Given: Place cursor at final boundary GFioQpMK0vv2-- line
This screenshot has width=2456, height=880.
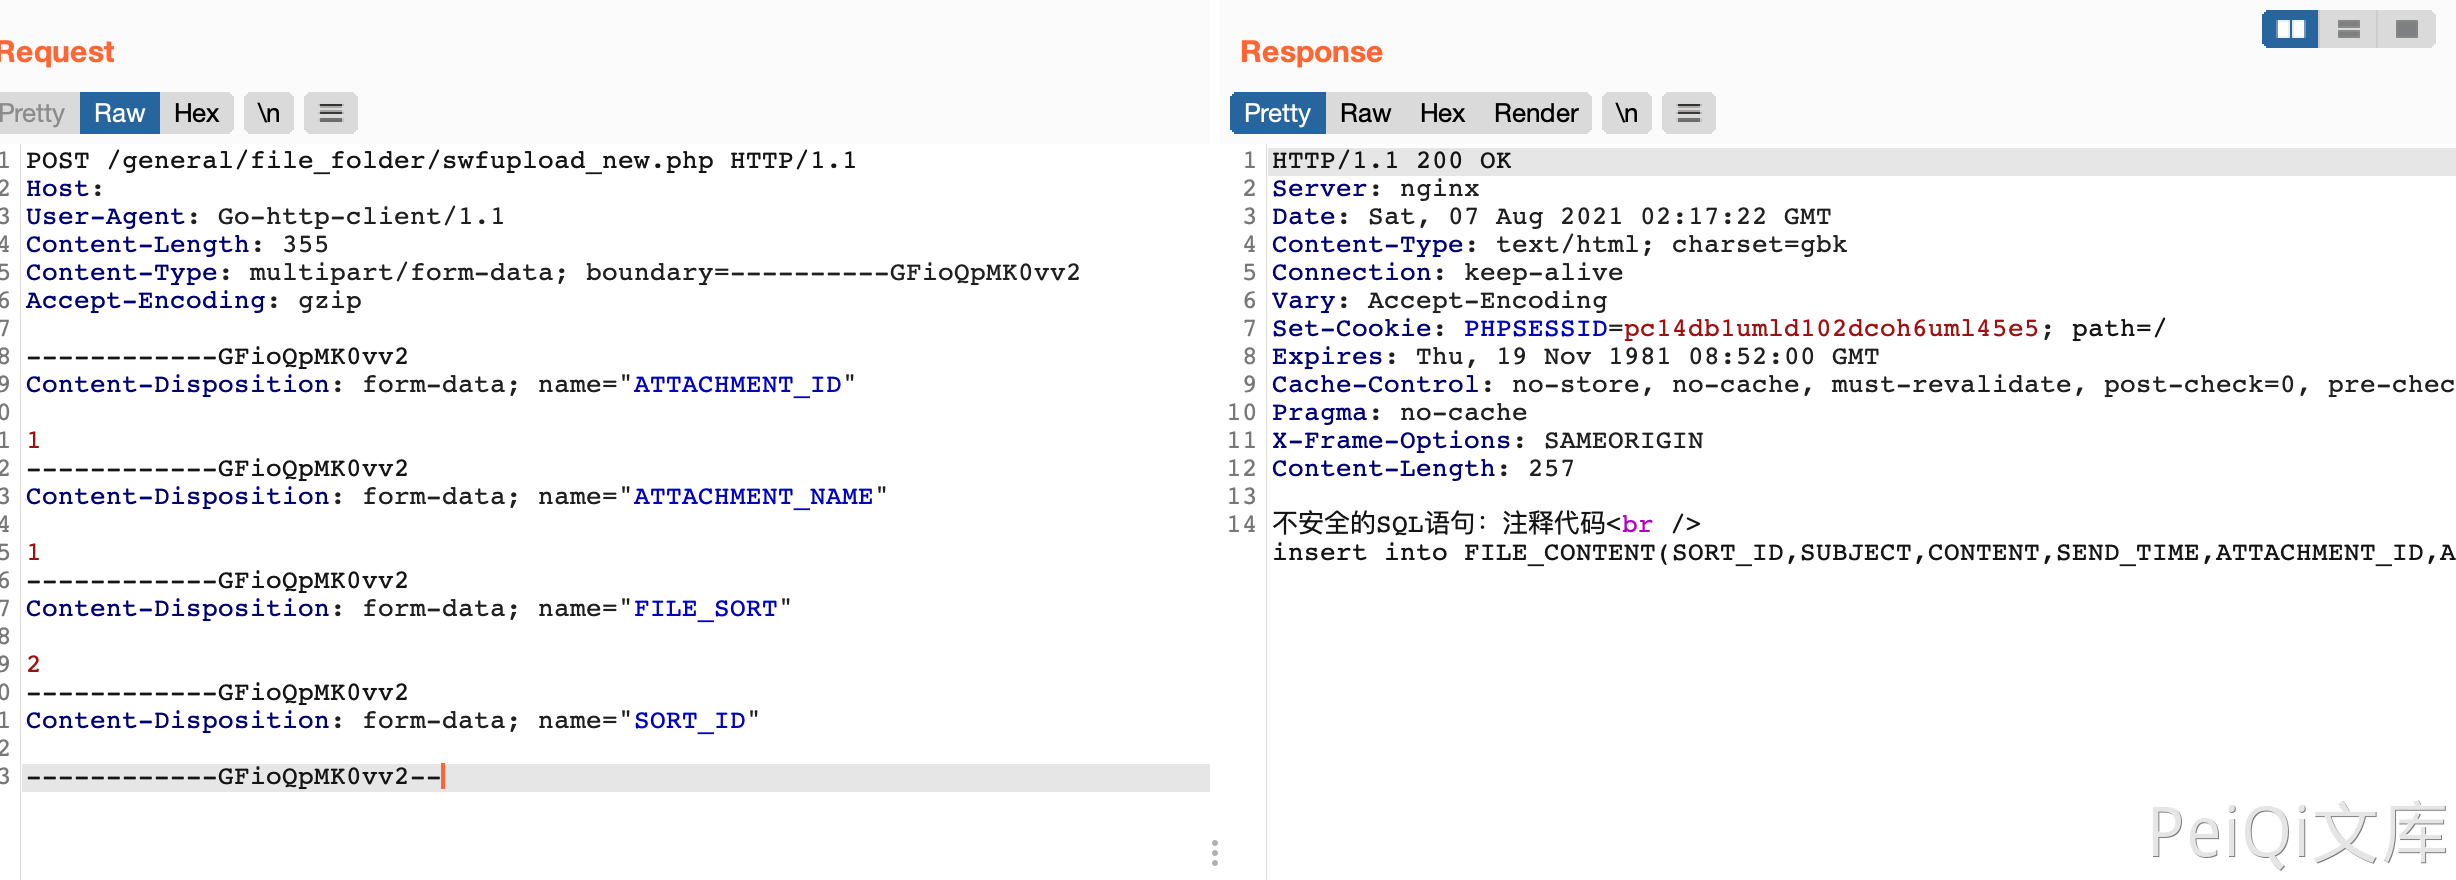Looking at the screenshot, I should tap(234, 776).
